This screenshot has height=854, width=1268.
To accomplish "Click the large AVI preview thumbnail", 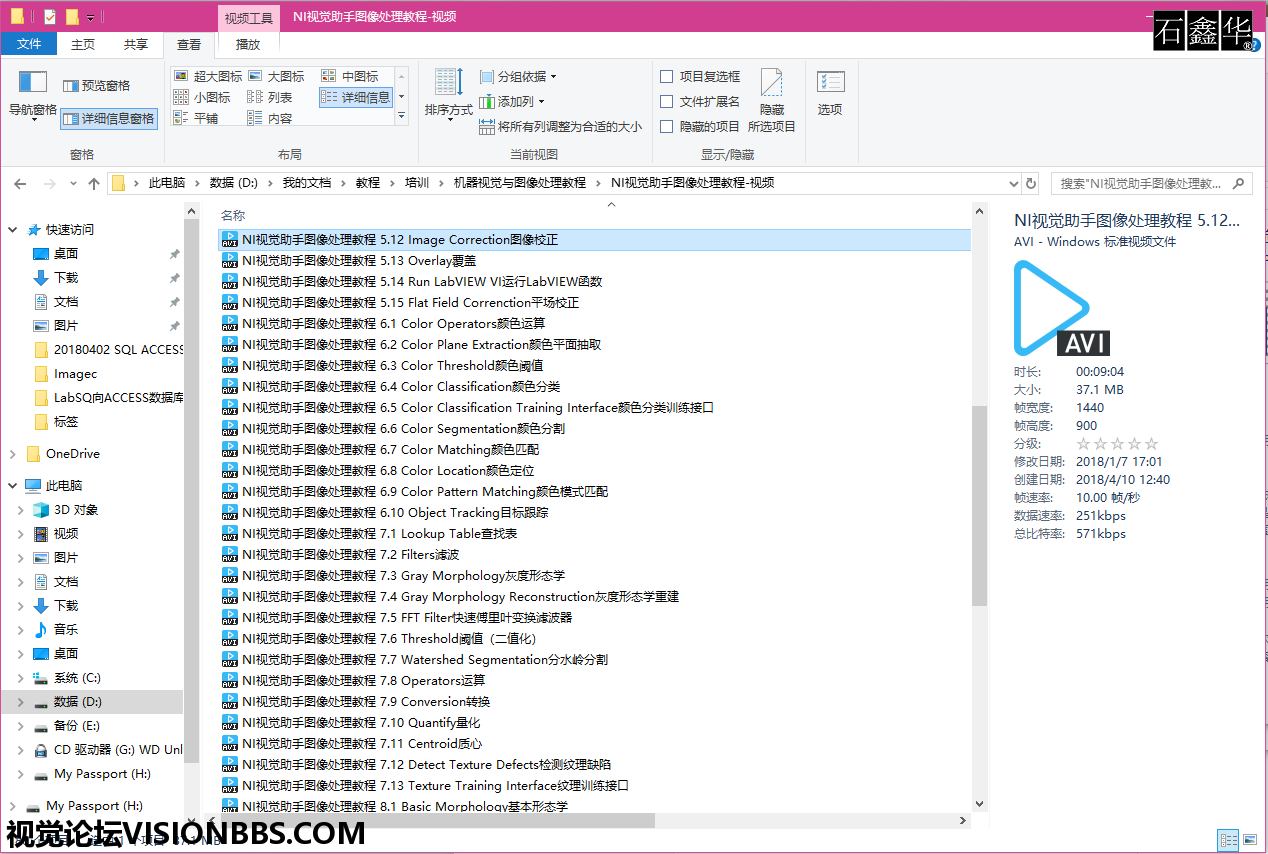I will click(1061, 308).
